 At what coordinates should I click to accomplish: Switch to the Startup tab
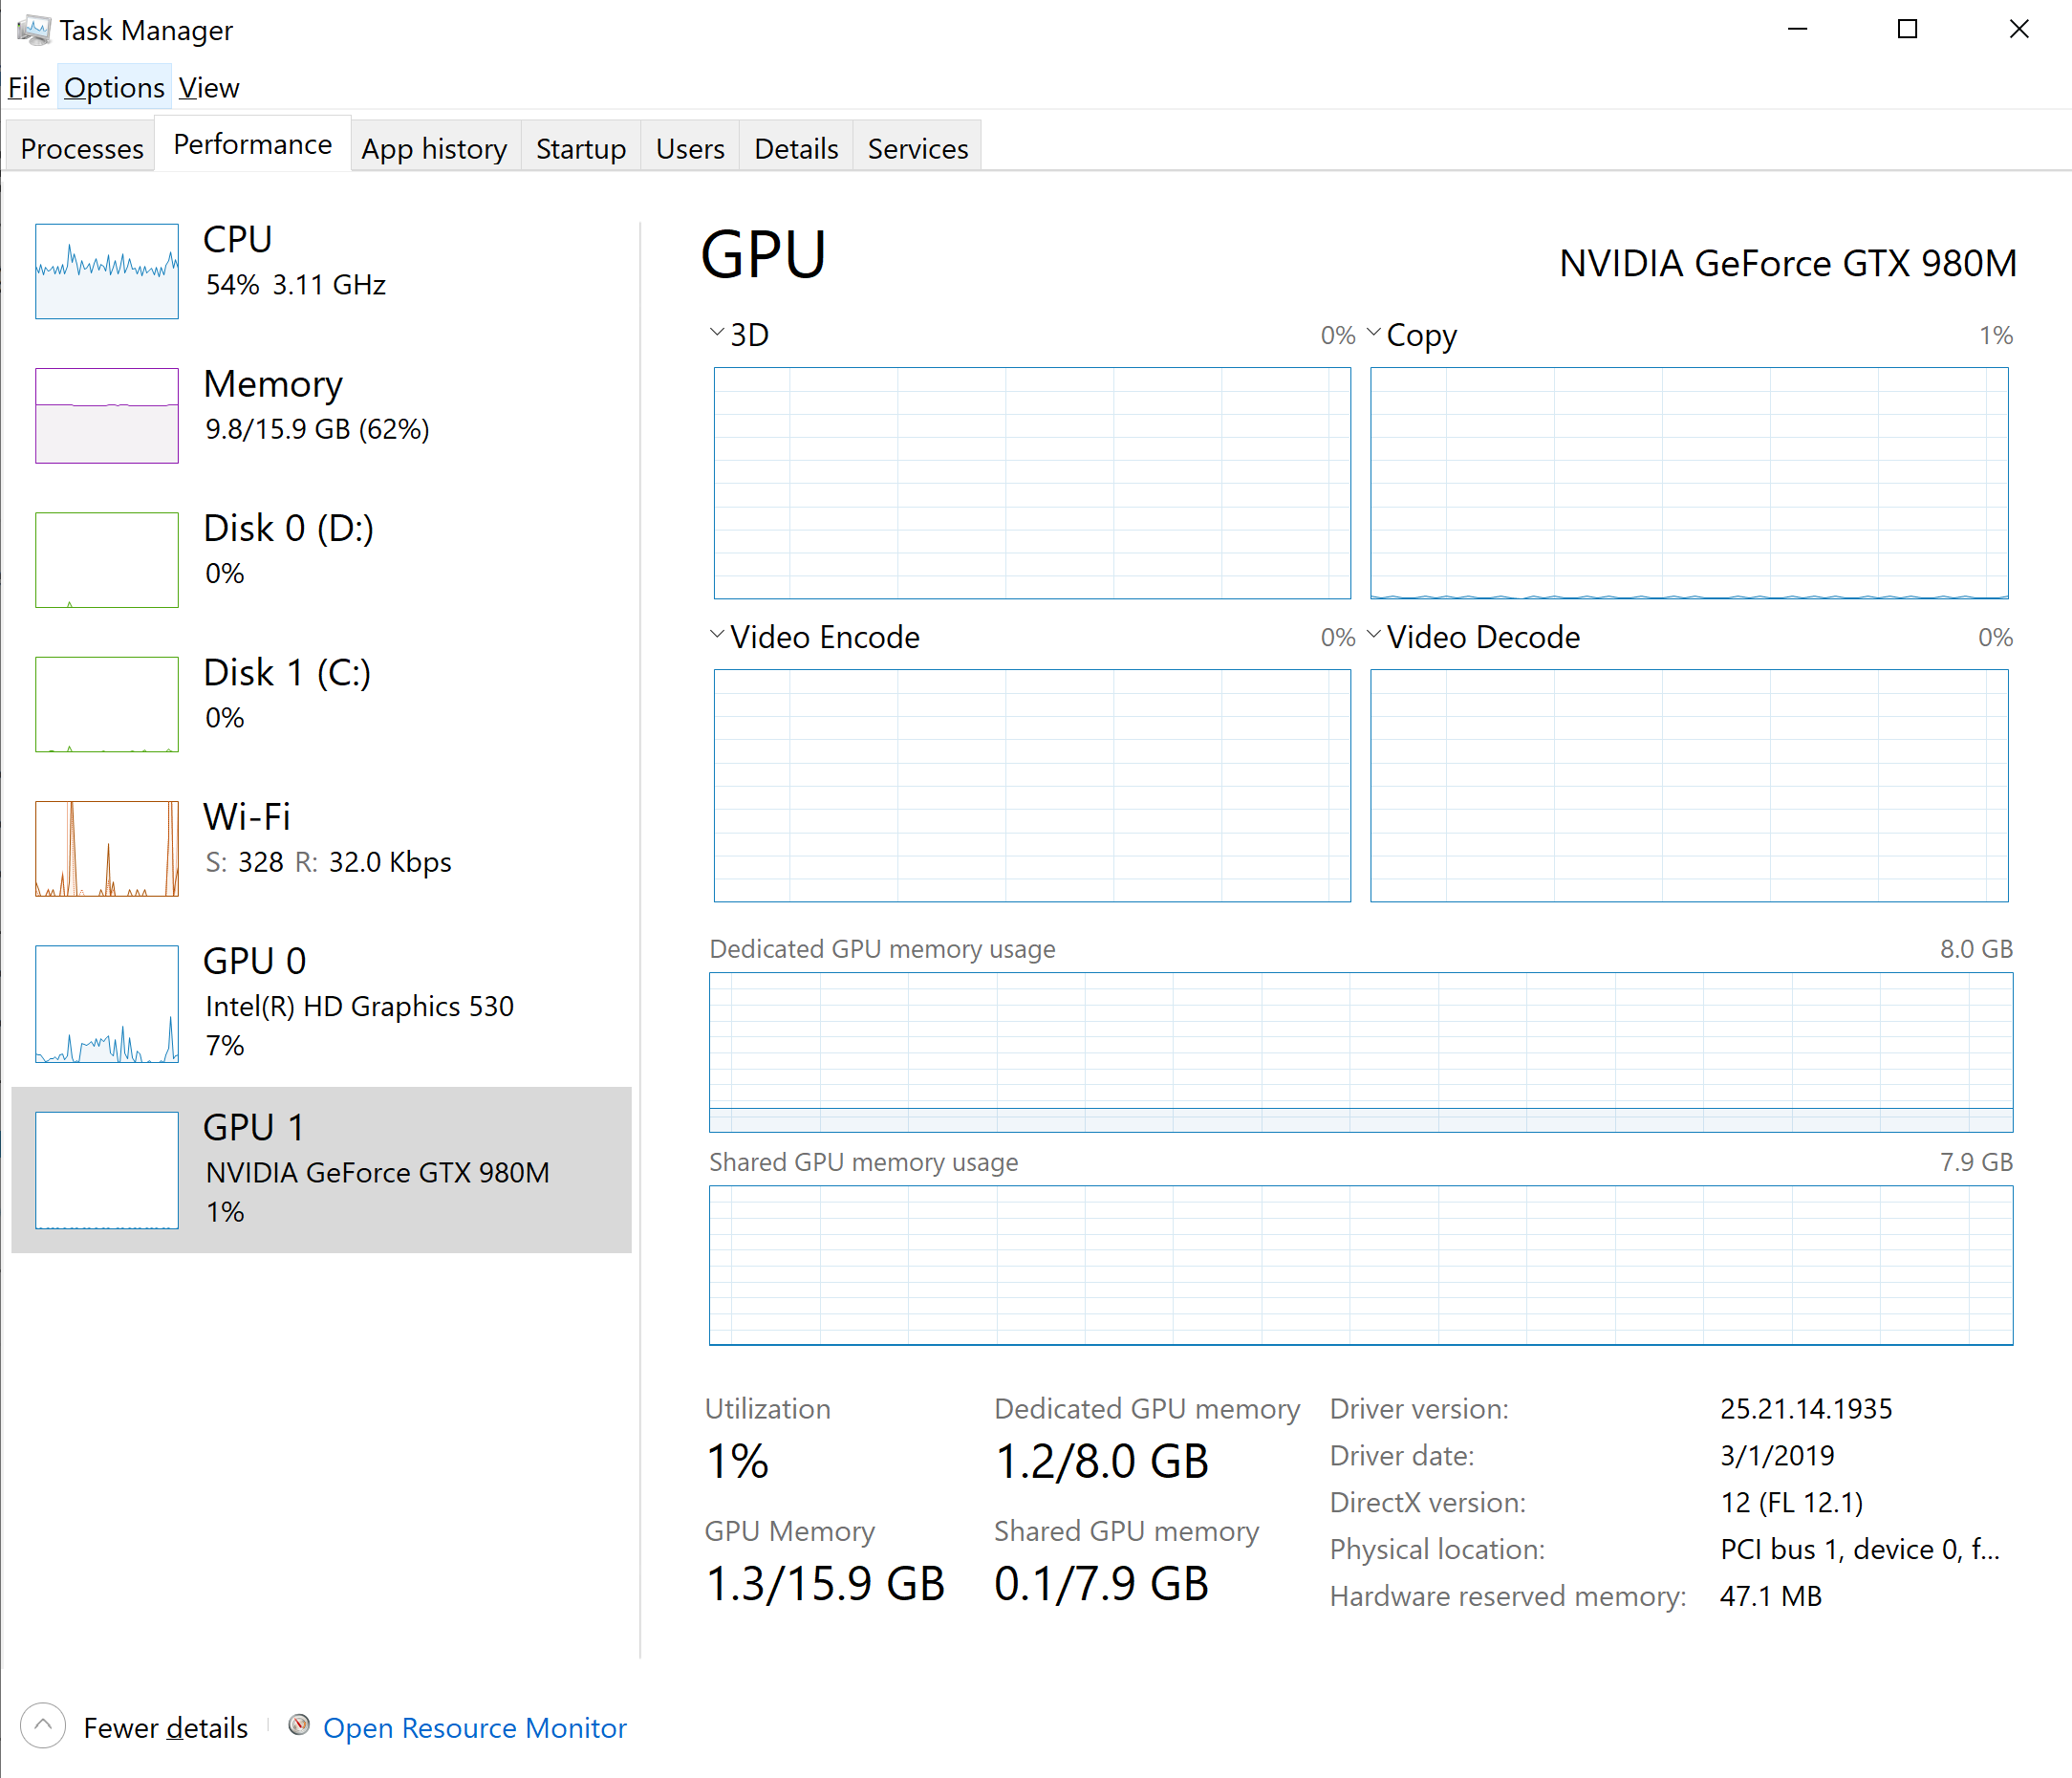point(580,148)
